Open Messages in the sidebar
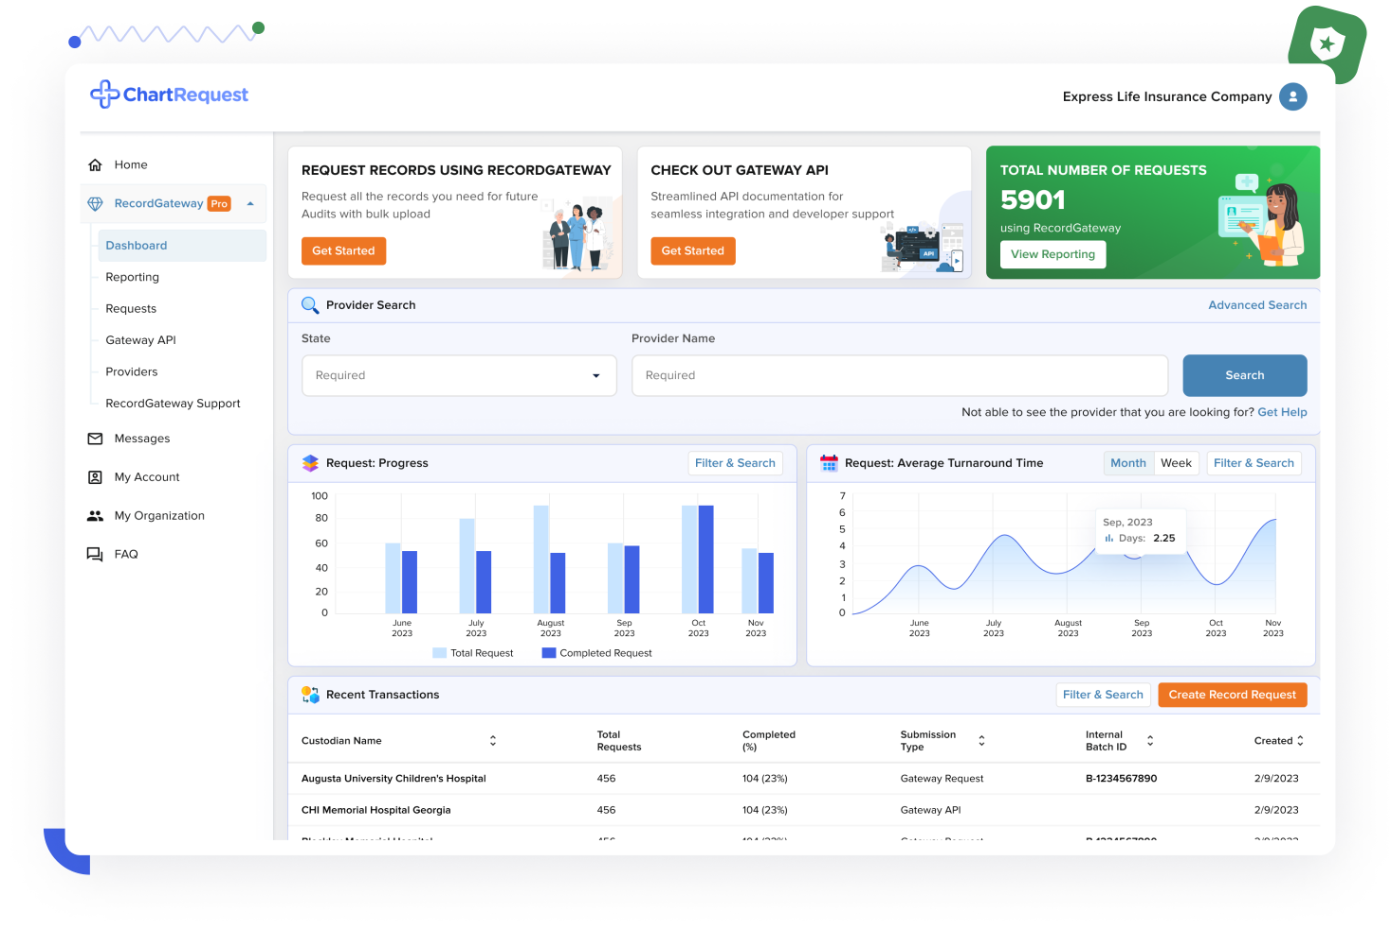The height and width of the screenshot is (930, 1400). point(142,439)
